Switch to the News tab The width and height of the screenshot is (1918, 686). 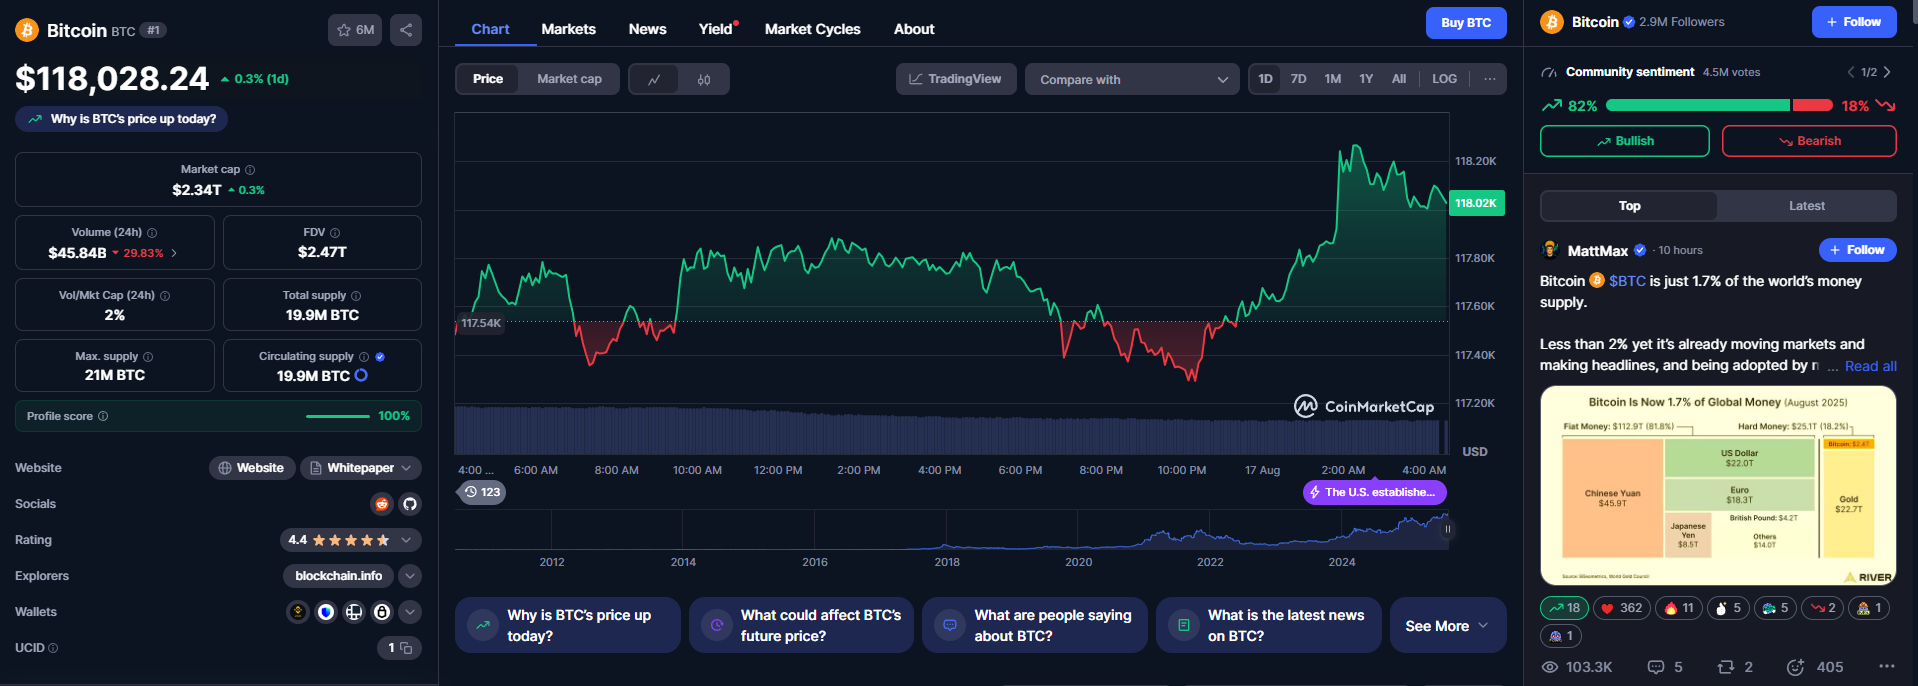pos(648,29)
